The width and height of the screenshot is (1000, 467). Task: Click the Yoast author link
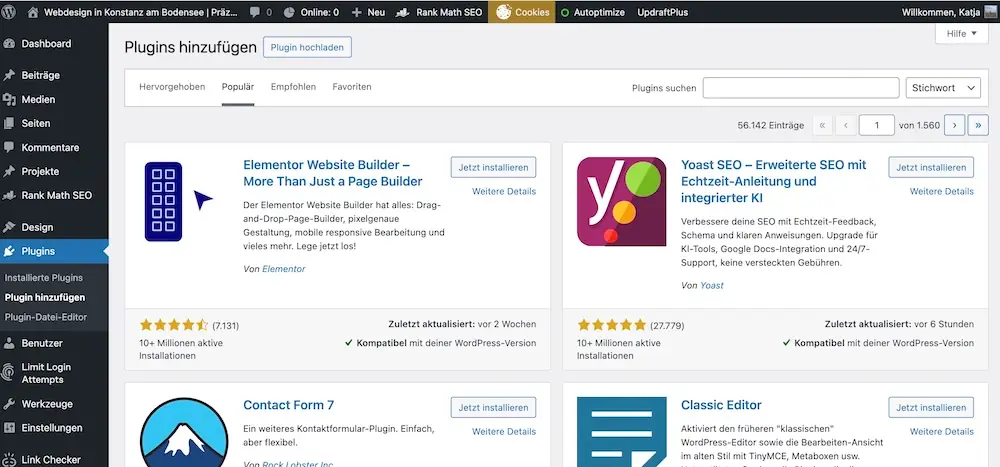pyautogui.click(x=712, y=286)
